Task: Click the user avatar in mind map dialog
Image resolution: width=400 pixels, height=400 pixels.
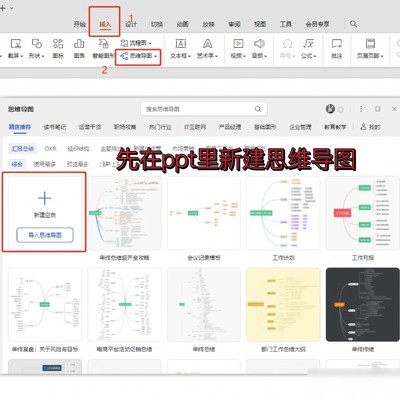Action: click(330, 109)
